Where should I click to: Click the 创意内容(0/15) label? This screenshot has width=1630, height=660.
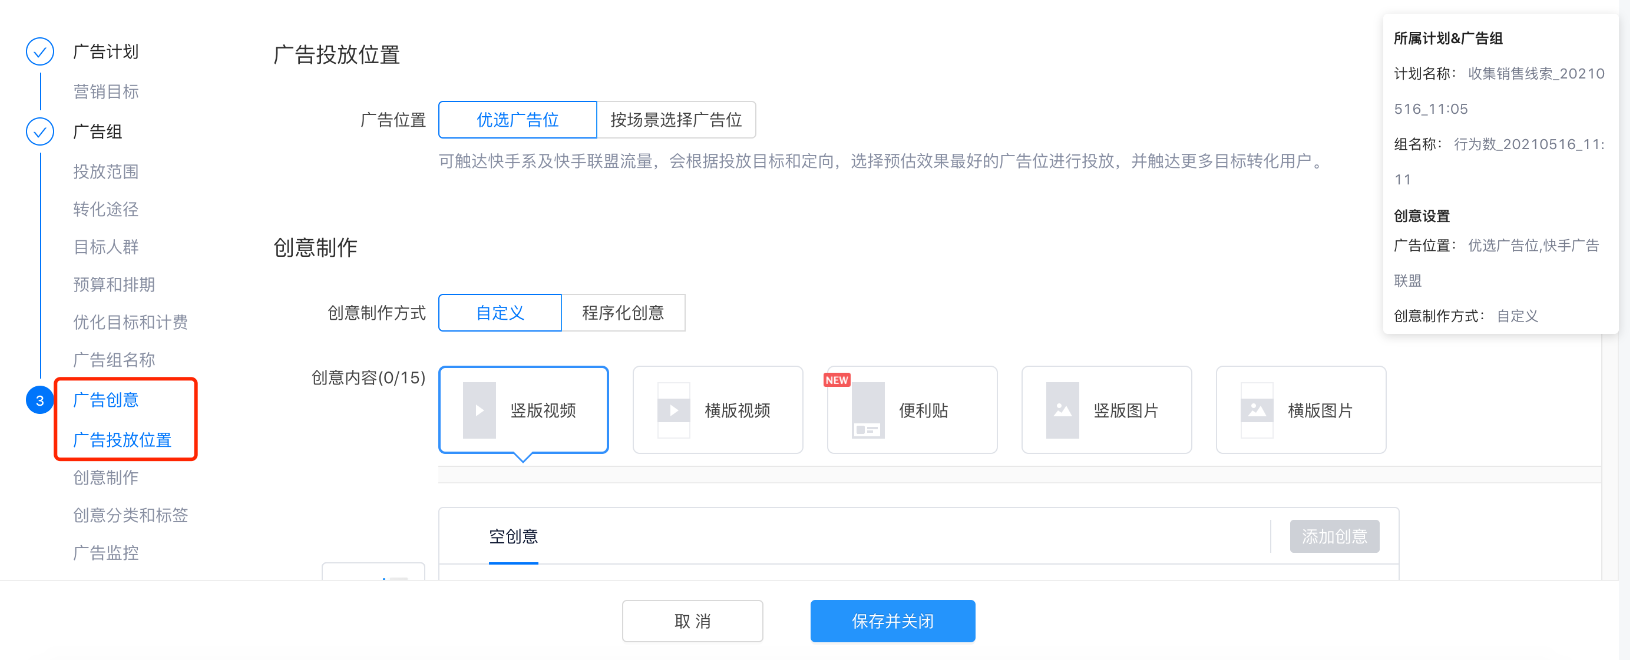pos(368,378)
